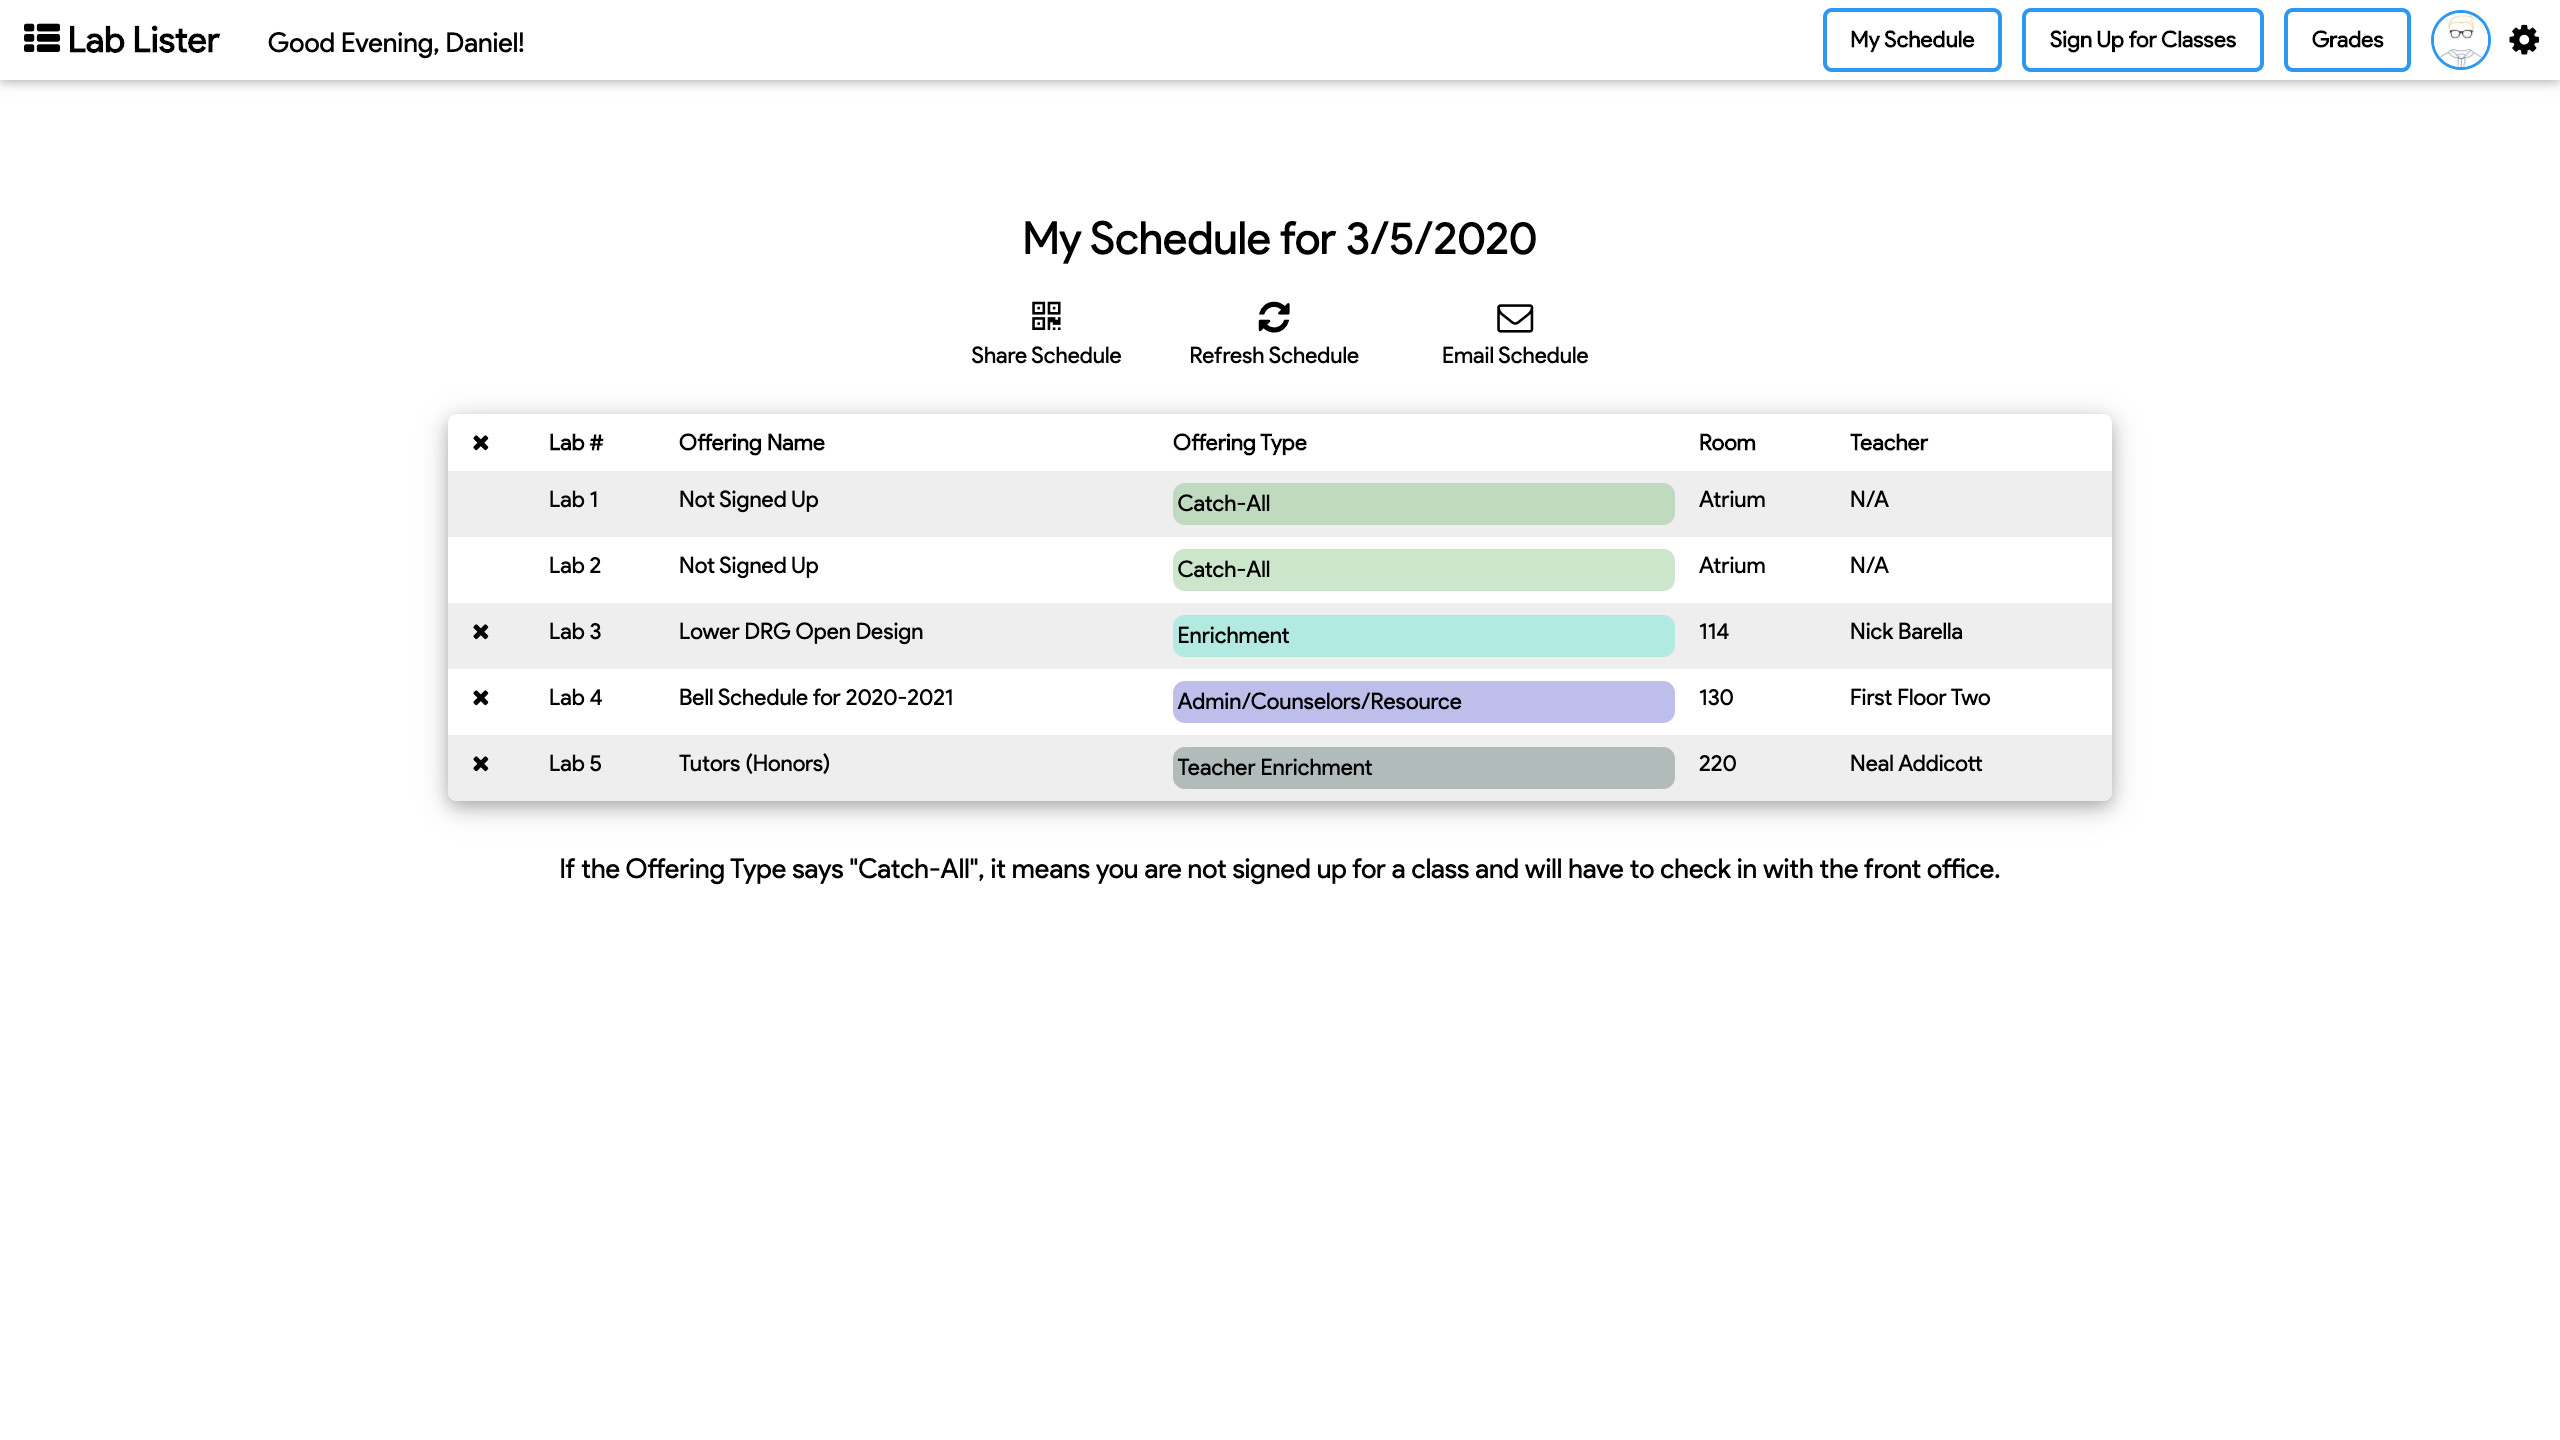Click the purple Admin/Counselors/Resource badge
Image resolution: width=2560 pixels, height=1440 pixels.
tap(1423, 702)
